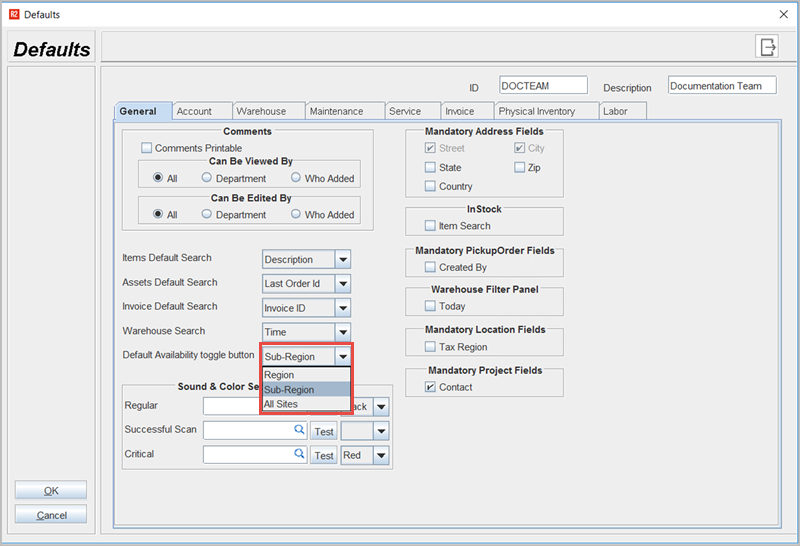The width and height of the screenshot is (800, 546).
Task: Check the State mandatory address field
Action: click(x=430, y=168)
